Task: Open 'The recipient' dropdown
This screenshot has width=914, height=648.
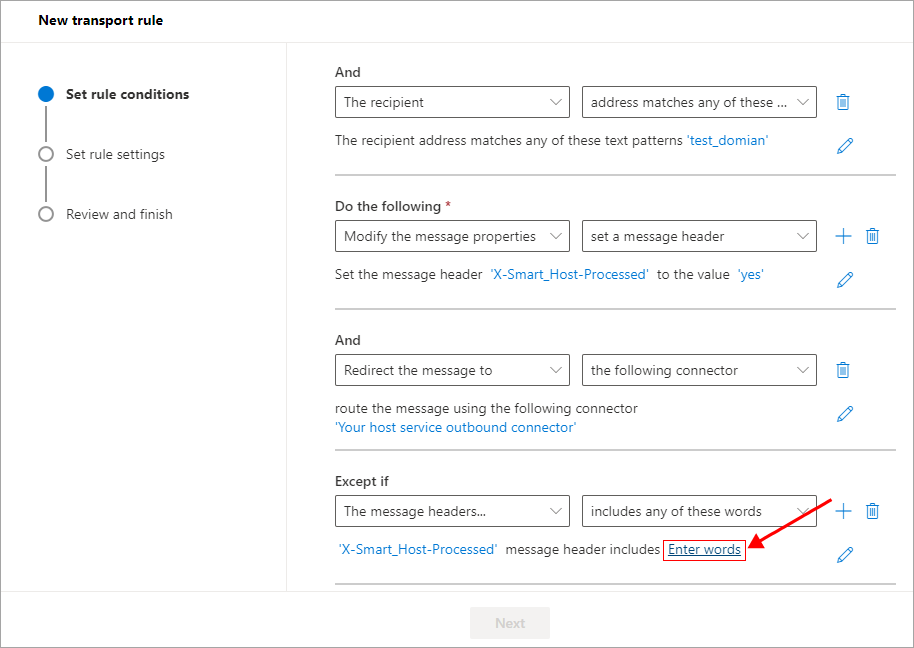Action: 452,102
